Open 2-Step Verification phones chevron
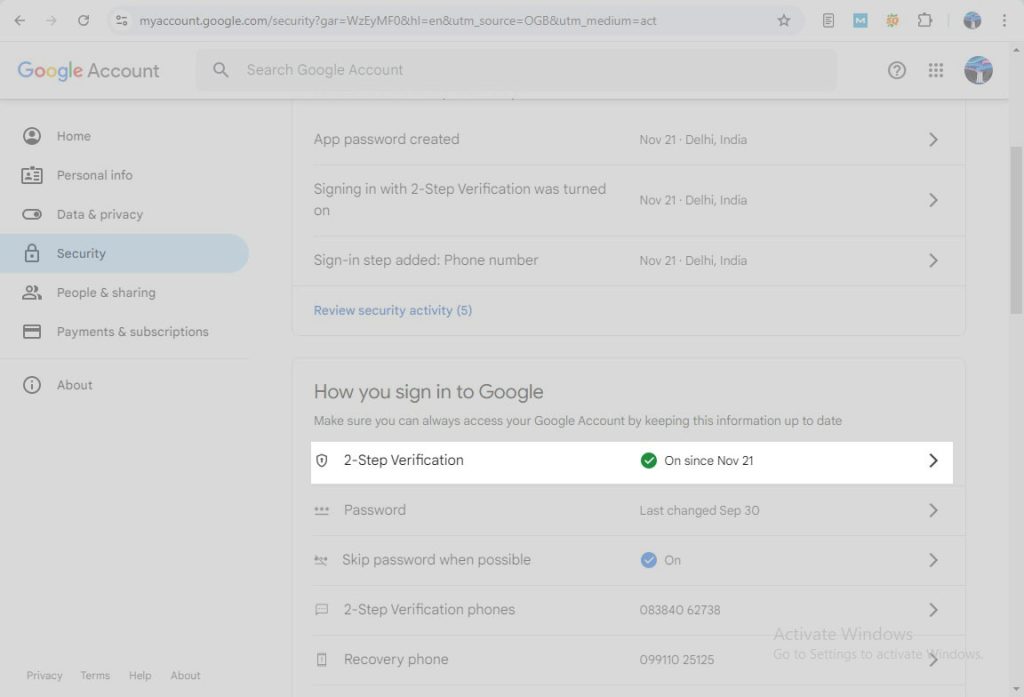Viewport: 1024px width, 697px height. (933, 609)
